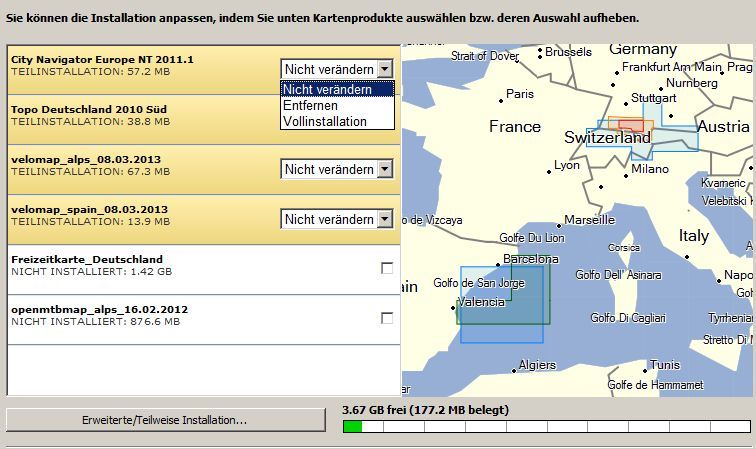
Task: Open dropdown for City Navigator Europe NT 2011.1
Action: coord(385,69)
